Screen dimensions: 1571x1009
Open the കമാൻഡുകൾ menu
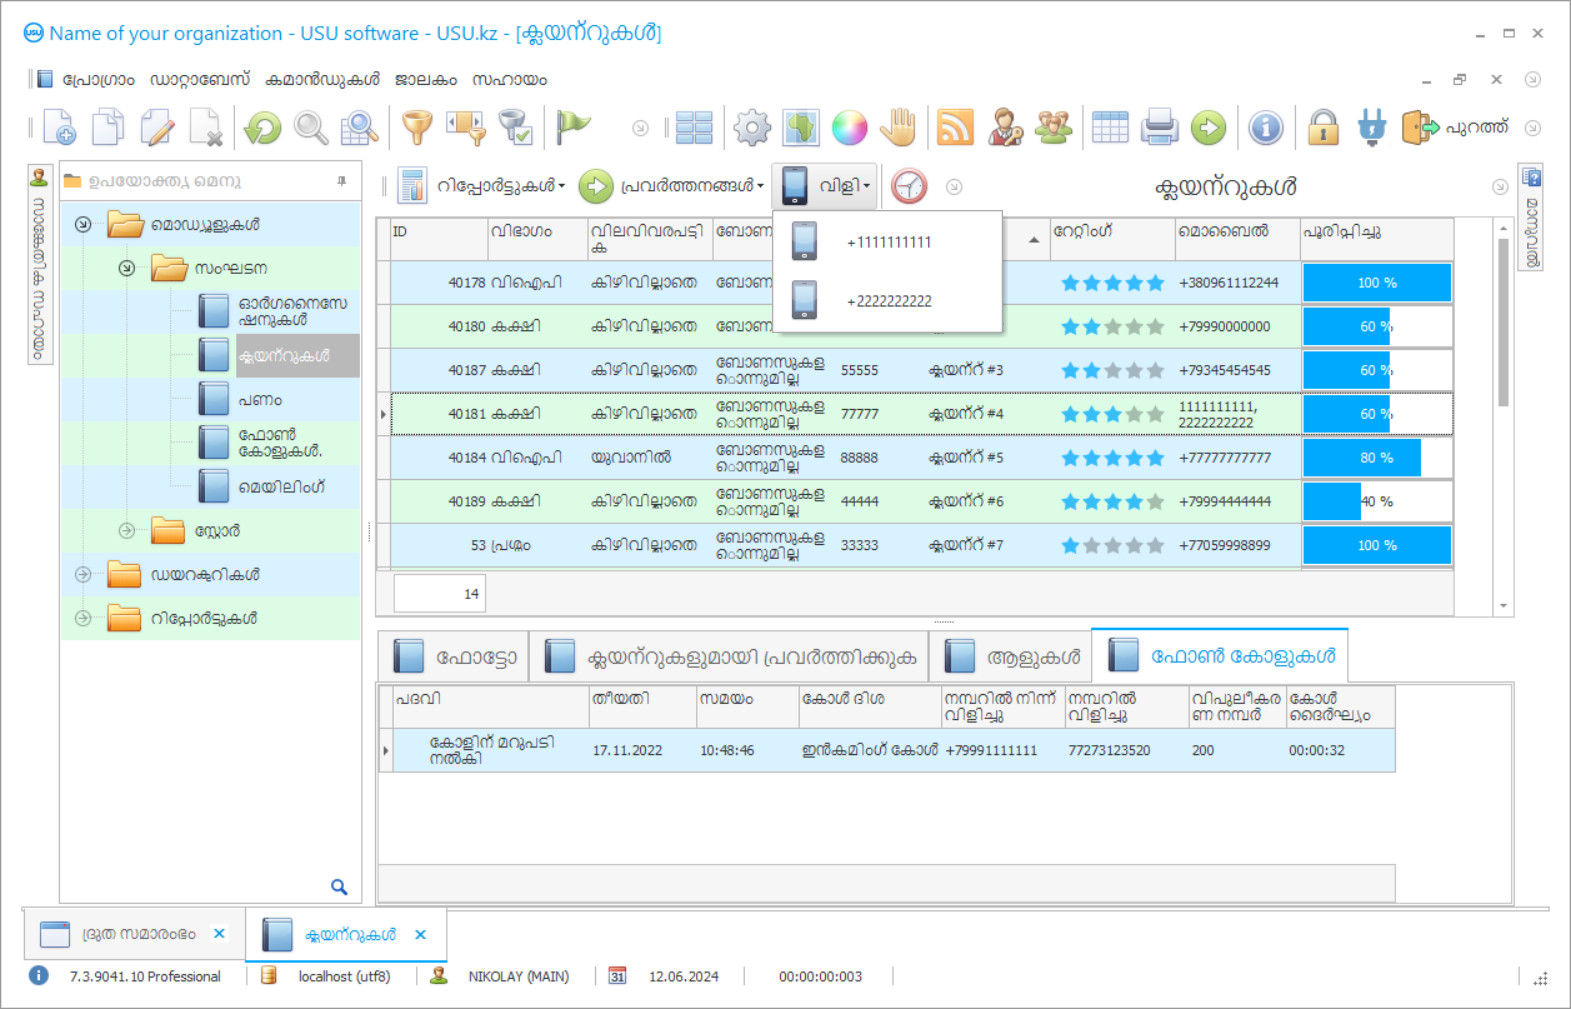[322, 80]
